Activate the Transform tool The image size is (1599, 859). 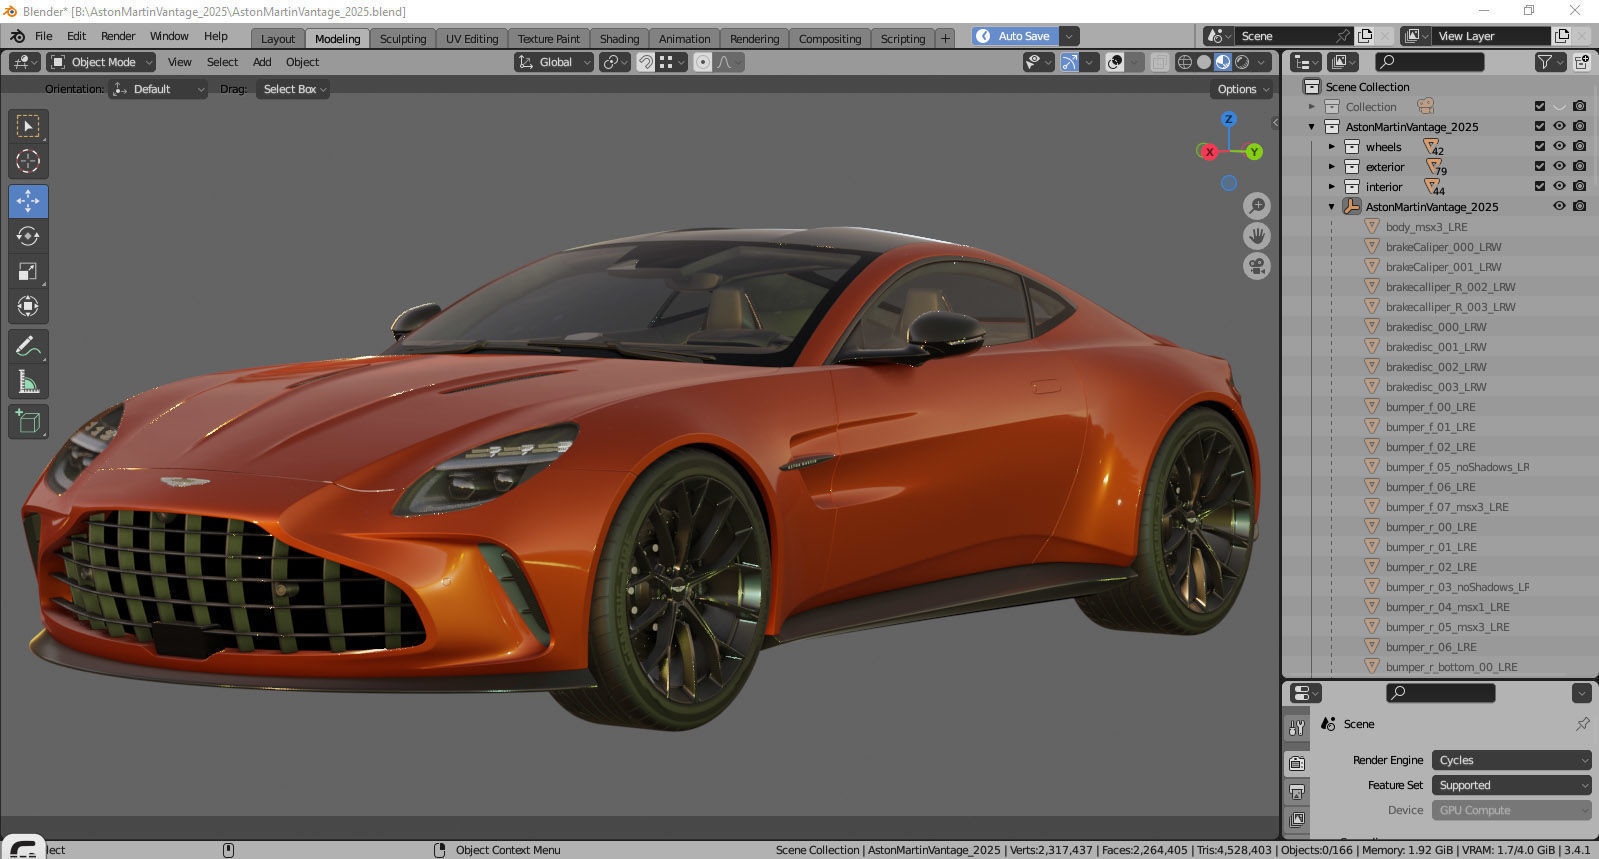pos(28,306)
